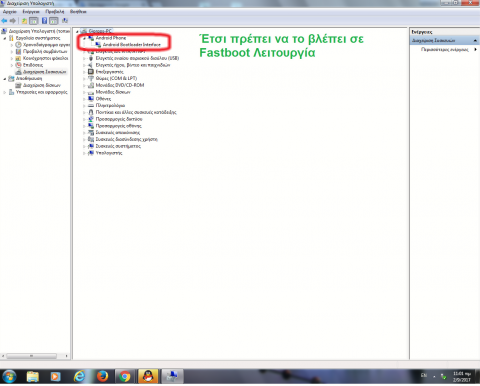Select Πληκτρολόγια device category

tap(110, 106)
